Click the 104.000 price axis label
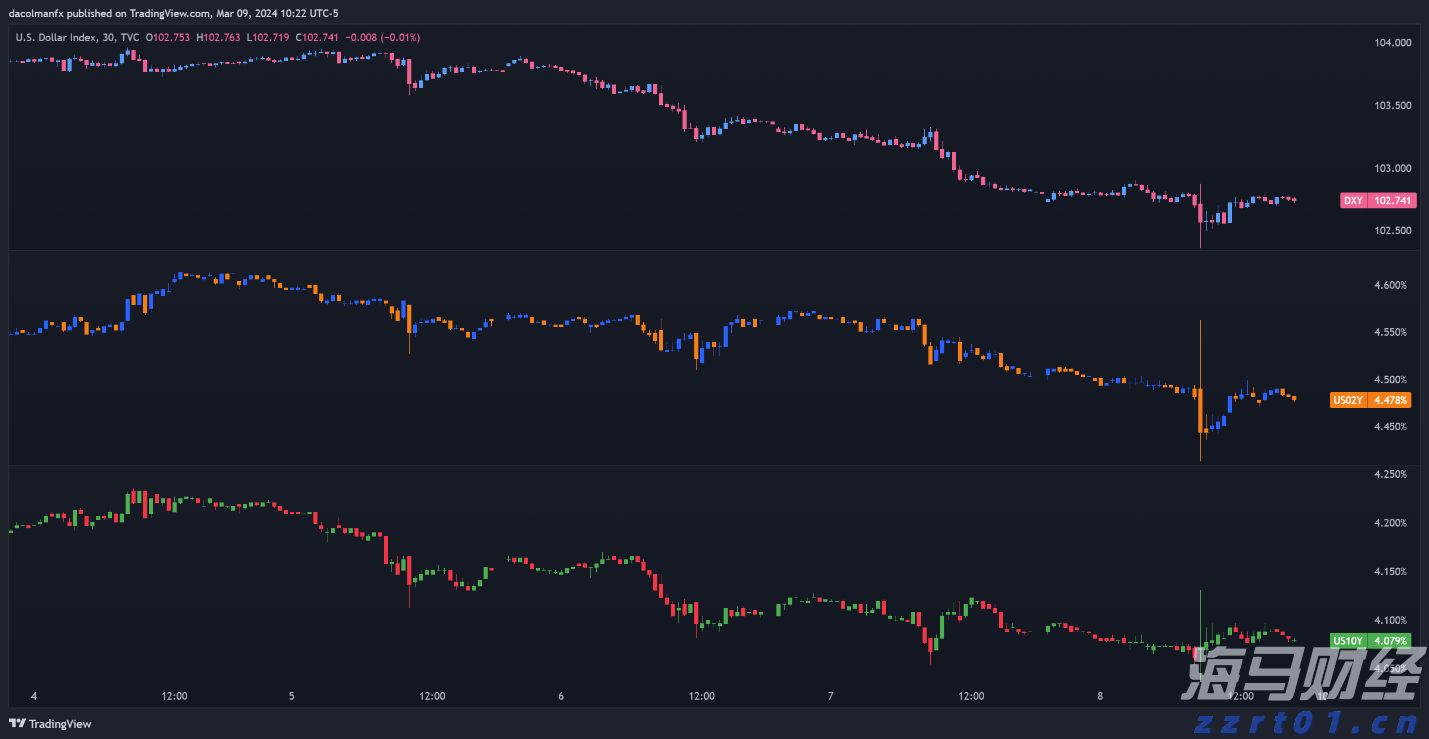This screenshot has height=739, width=1429. point(1393,43)
